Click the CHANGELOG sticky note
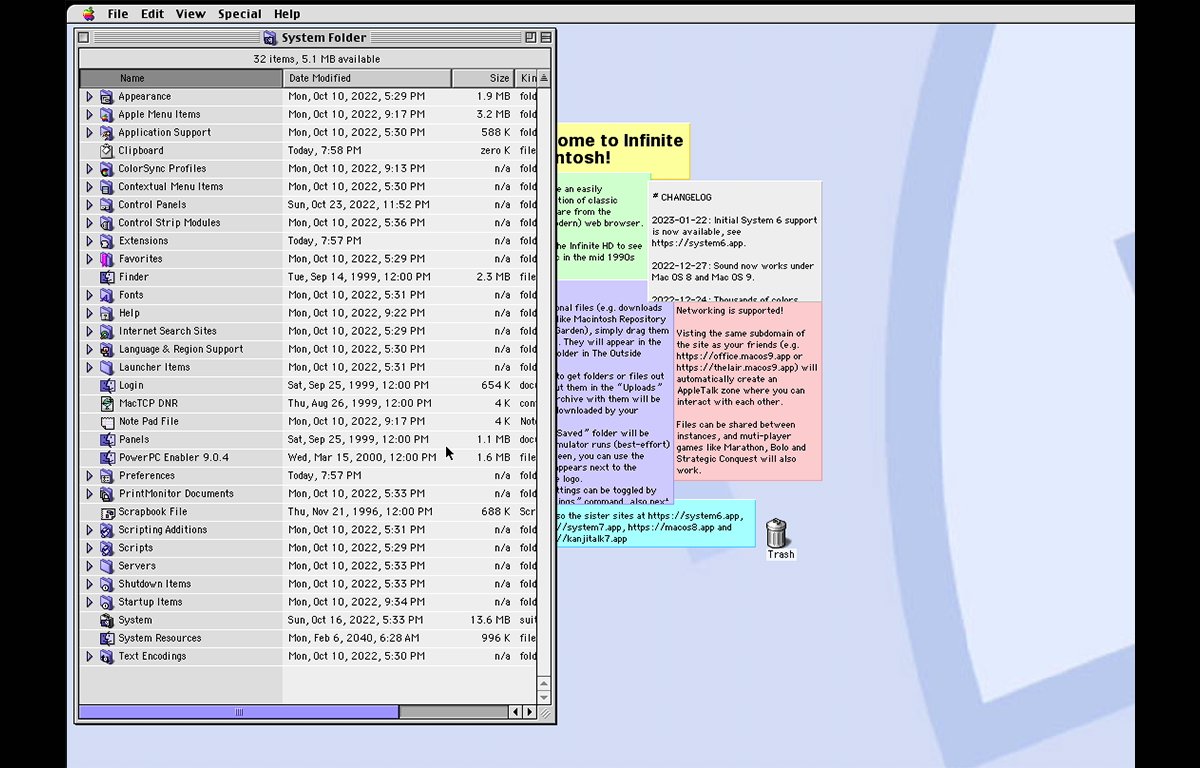The height and width of the screenshot is (768, 1200). click(x=735, y=240)
